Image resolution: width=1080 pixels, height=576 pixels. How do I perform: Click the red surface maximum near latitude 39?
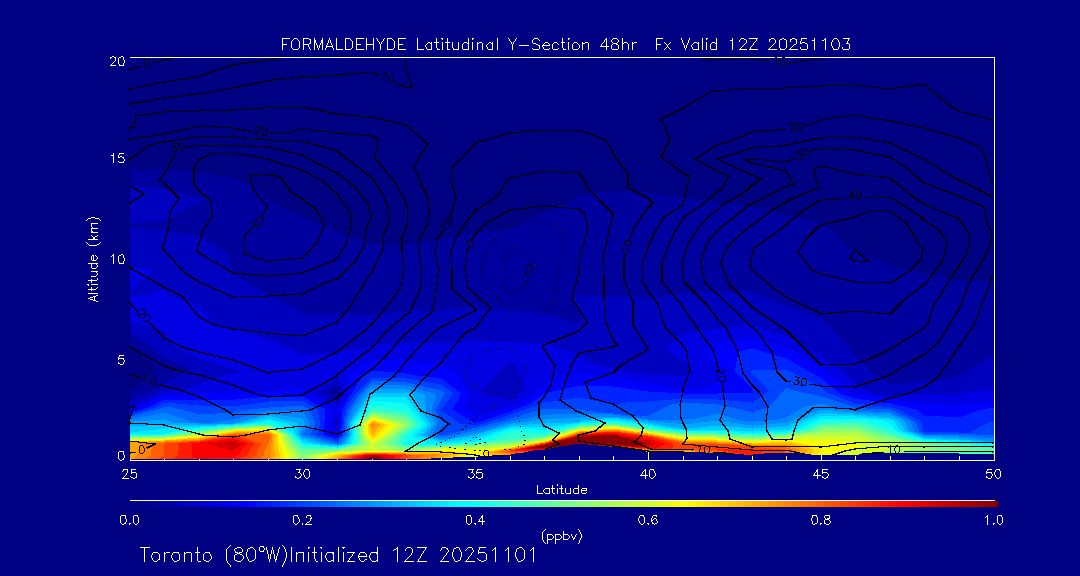(x=608, y=437)
